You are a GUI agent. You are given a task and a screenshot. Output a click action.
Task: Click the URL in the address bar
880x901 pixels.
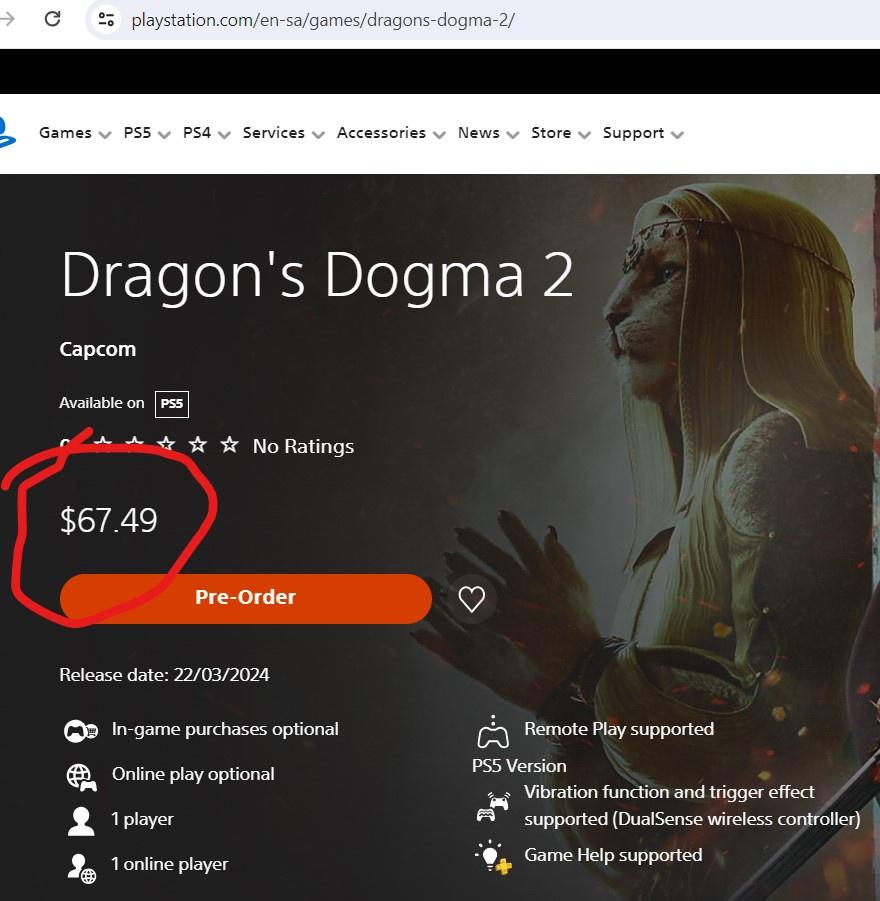(x=322, y=20)
